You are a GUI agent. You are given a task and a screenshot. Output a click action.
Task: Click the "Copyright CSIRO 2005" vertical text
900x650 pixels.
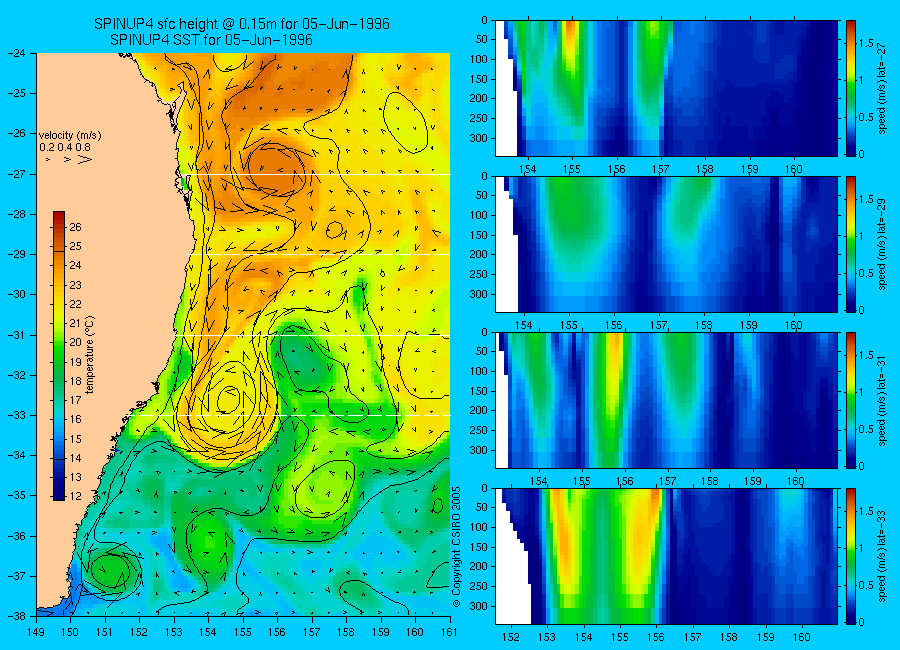(456, 547)
